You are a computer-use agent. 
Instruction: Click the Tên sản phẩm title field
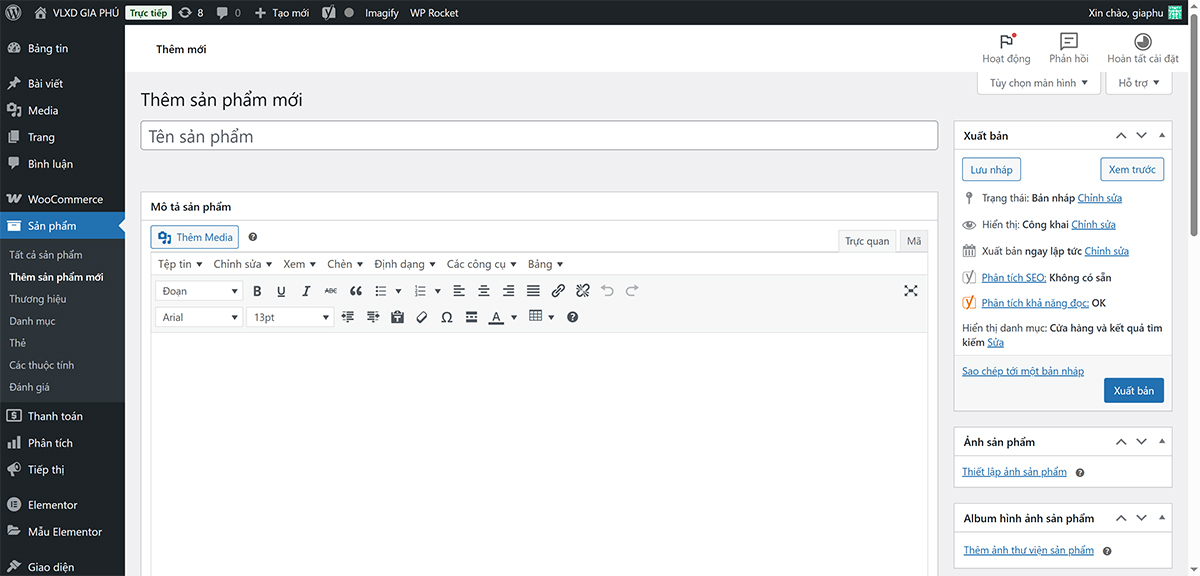pos(539,136)
